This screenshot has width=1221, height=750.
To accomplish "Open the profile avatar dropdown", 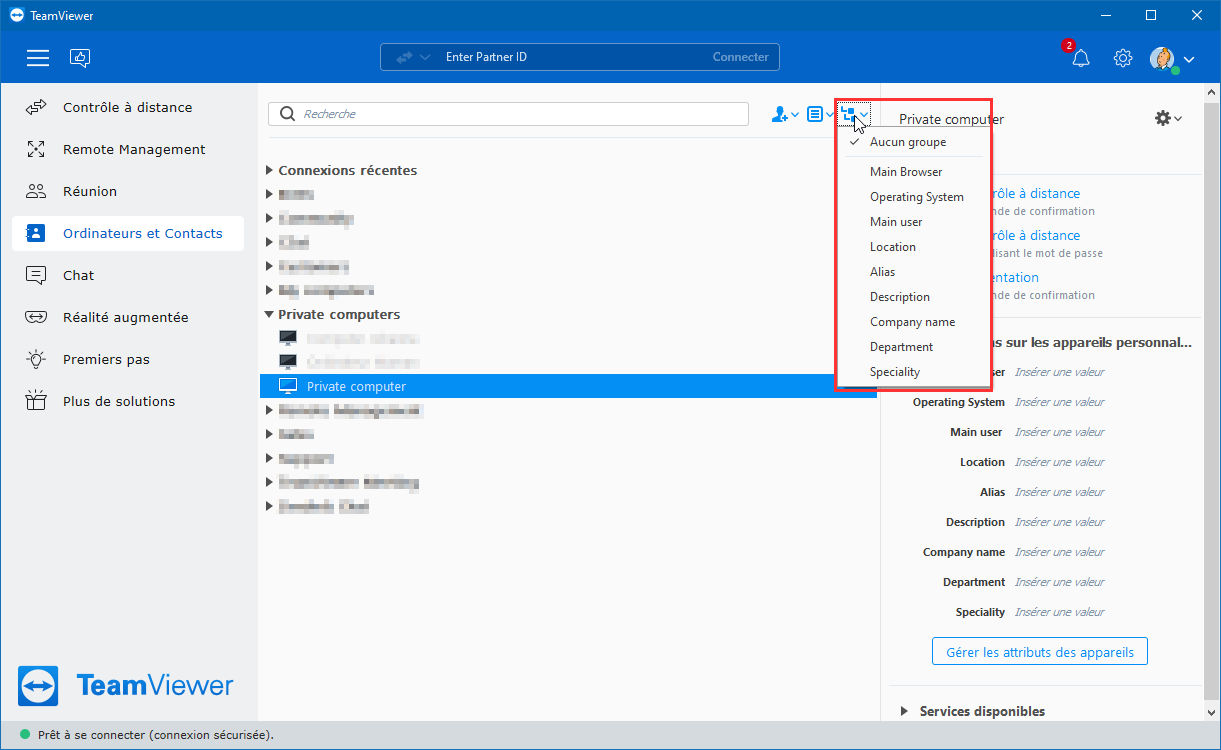I will [x=1172, y=58].
